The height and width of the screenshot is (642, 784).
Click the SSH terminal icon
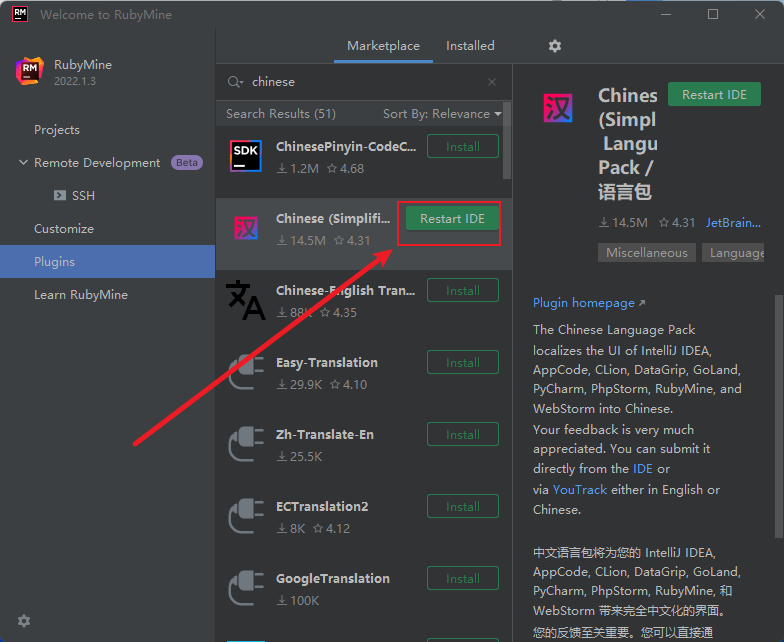[60, 195]
